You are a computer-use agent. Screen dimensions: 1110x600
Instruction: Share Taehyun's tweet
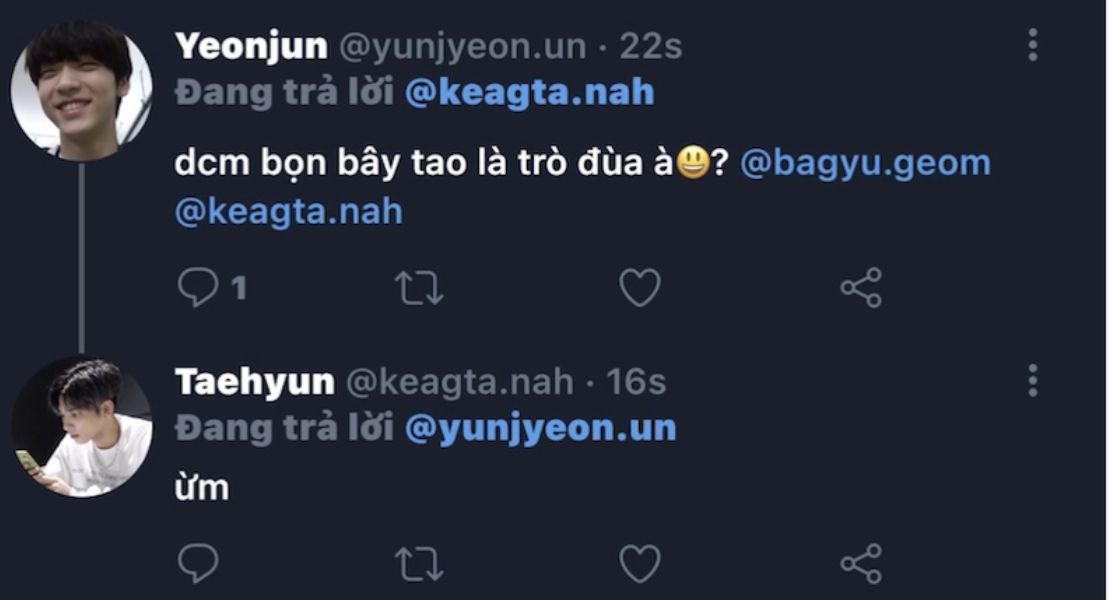(x=861, y=564)
